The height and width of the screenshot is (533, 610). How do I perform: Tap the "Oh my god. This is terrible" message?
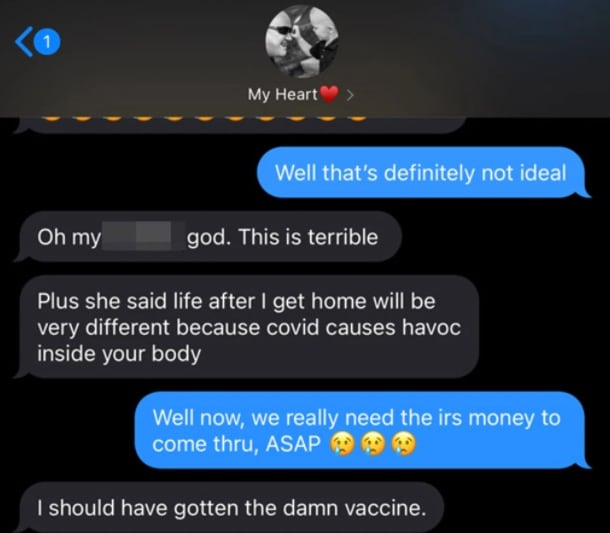(x=209, y=237)
